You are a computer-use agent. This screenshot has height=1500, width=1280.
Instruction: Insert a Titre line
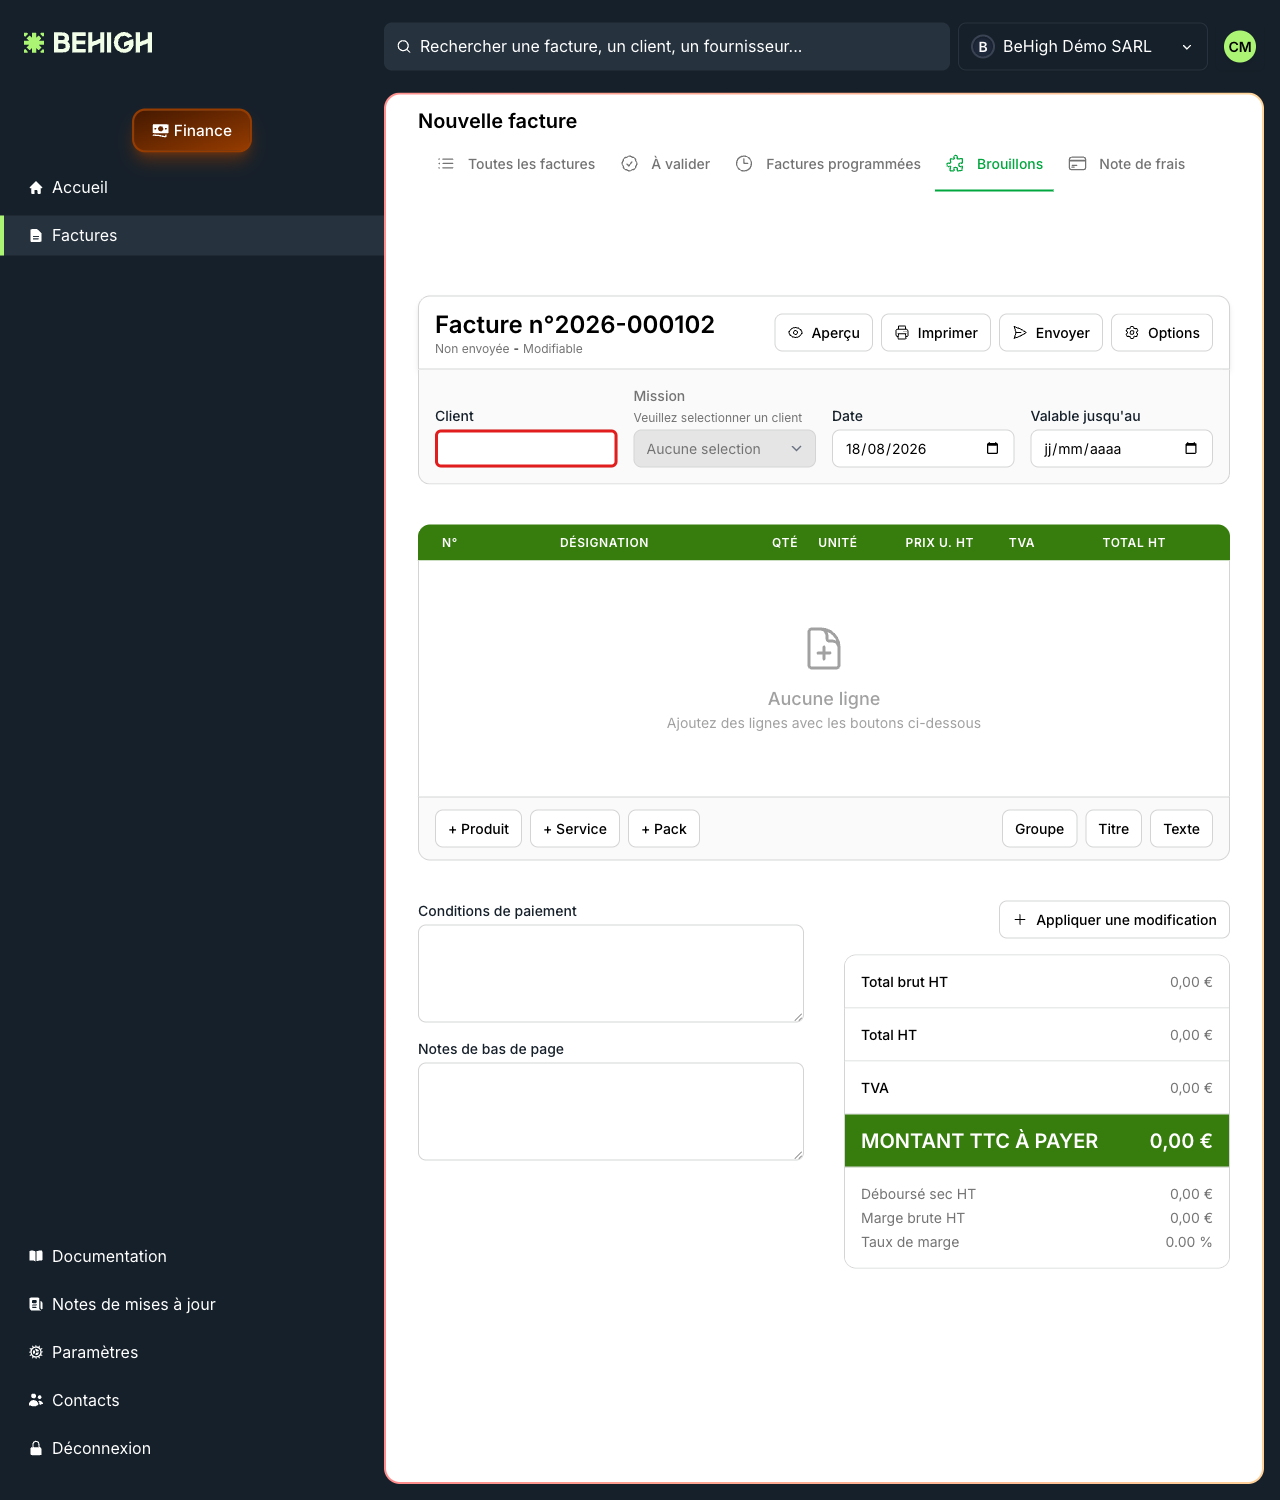click(x=1114, y=829)
